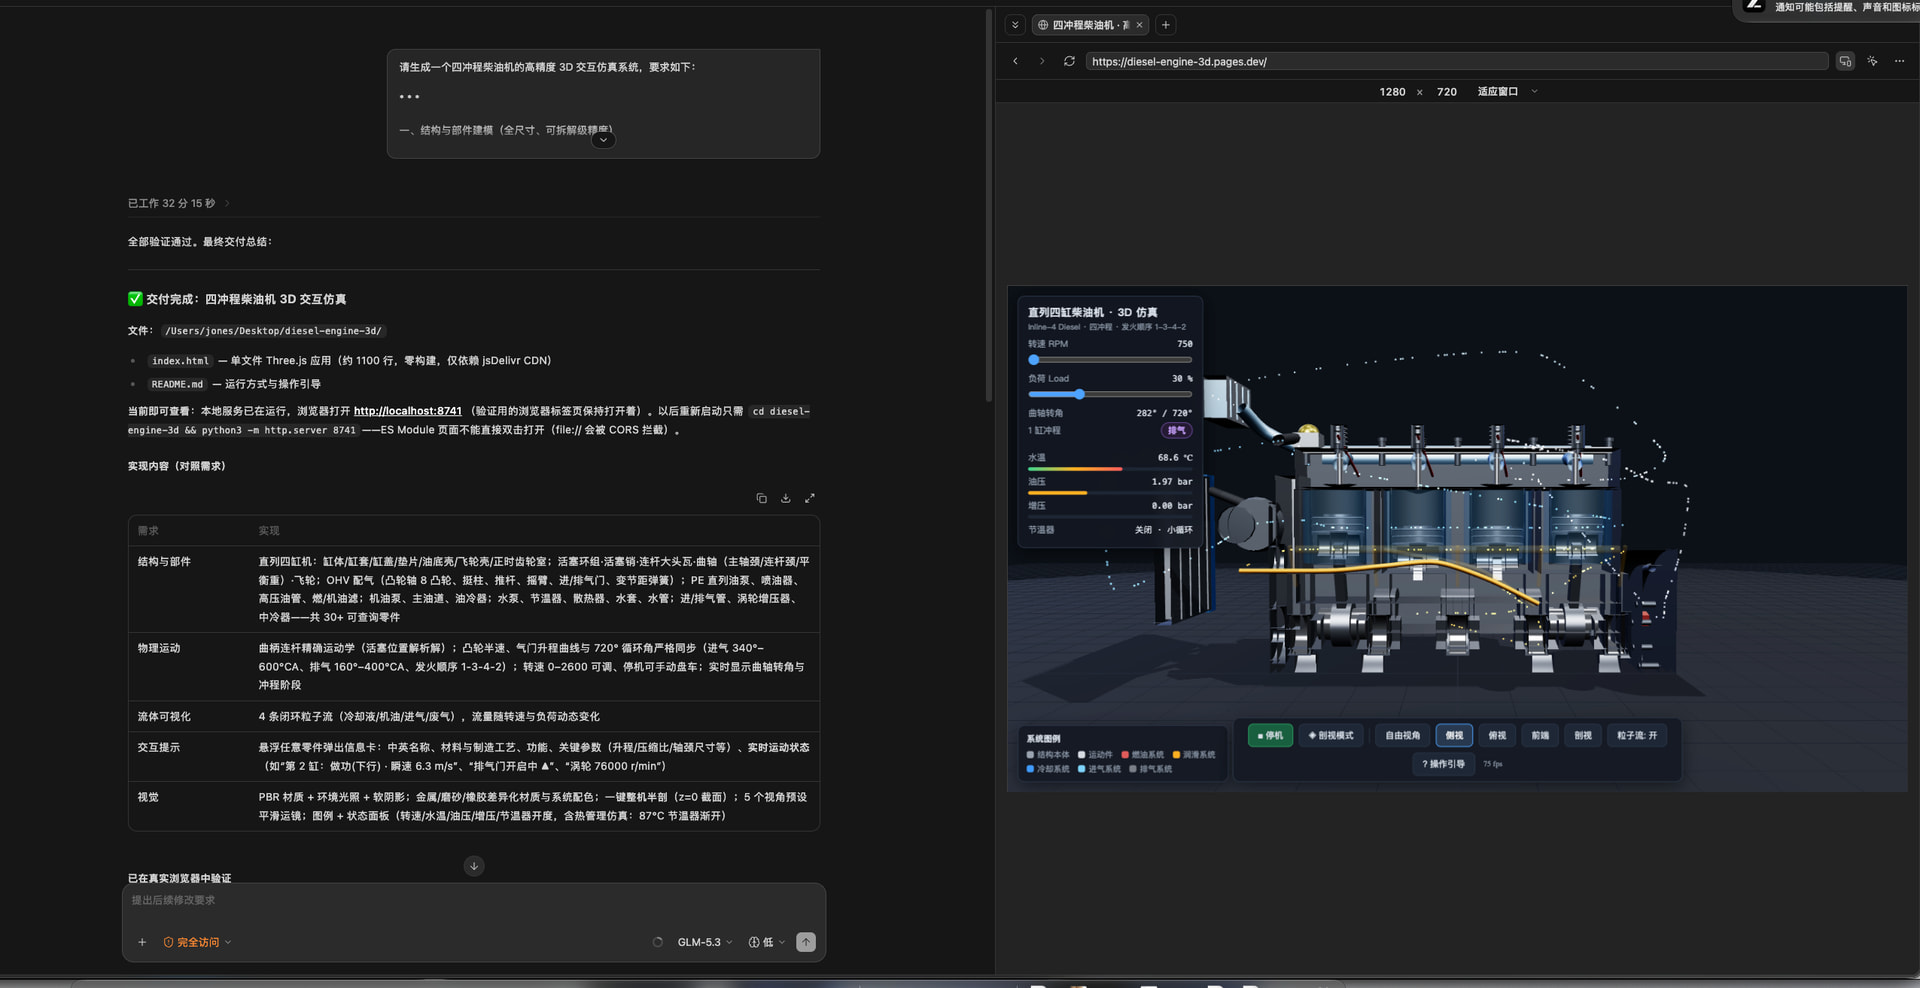Viewport: 1920px width, 988px height.
Task: Click the 75 fps counter
Action: point(1492,764)
